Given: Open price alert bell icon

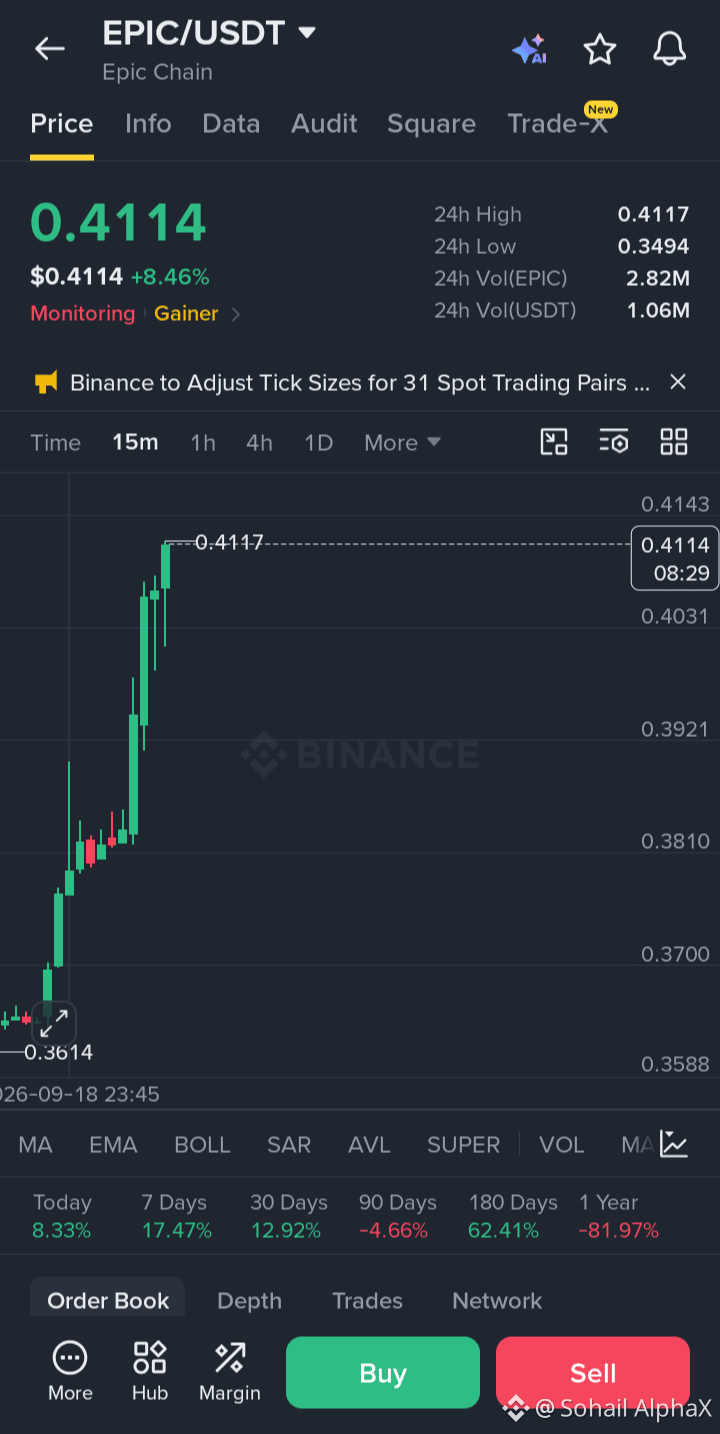Looking at the screenshot, I should point(670,48).
